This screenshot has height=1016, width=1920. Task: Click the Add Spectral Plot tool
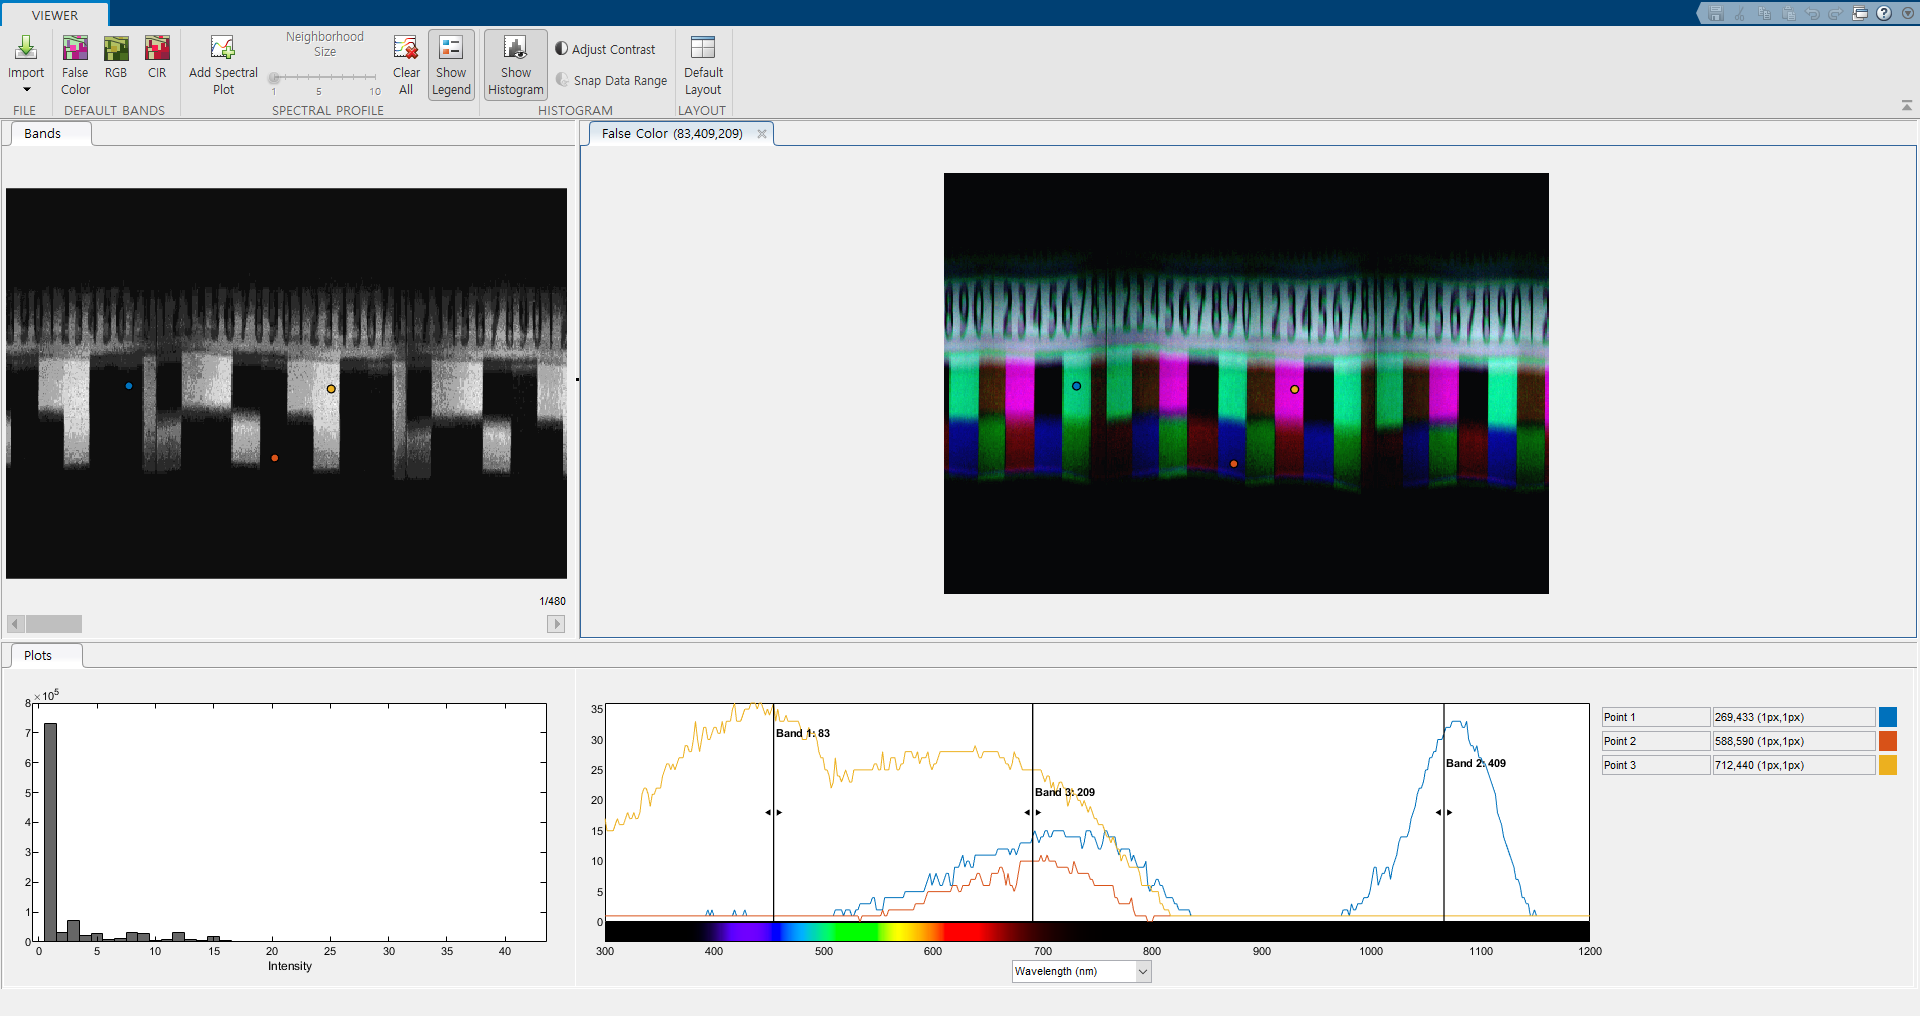click(x=222, y=63)
